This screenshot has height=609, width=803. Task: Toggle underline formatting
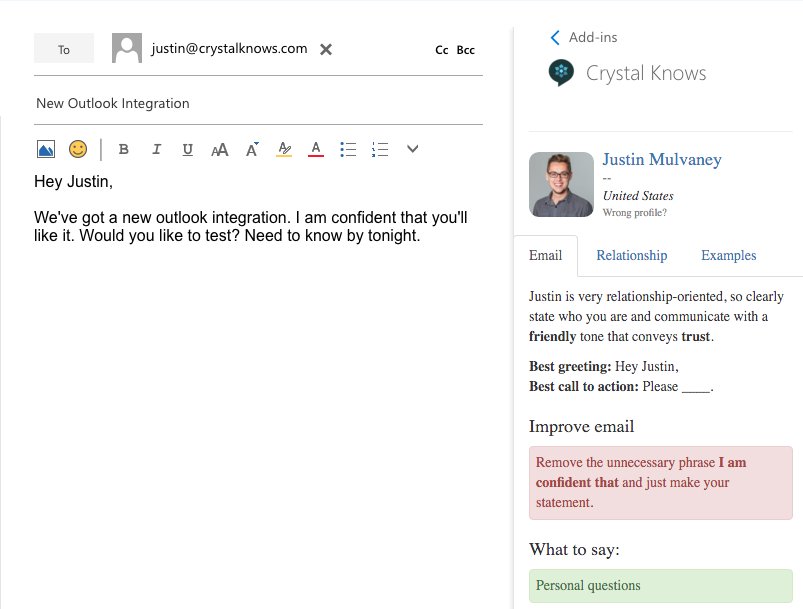pos(187,150)
